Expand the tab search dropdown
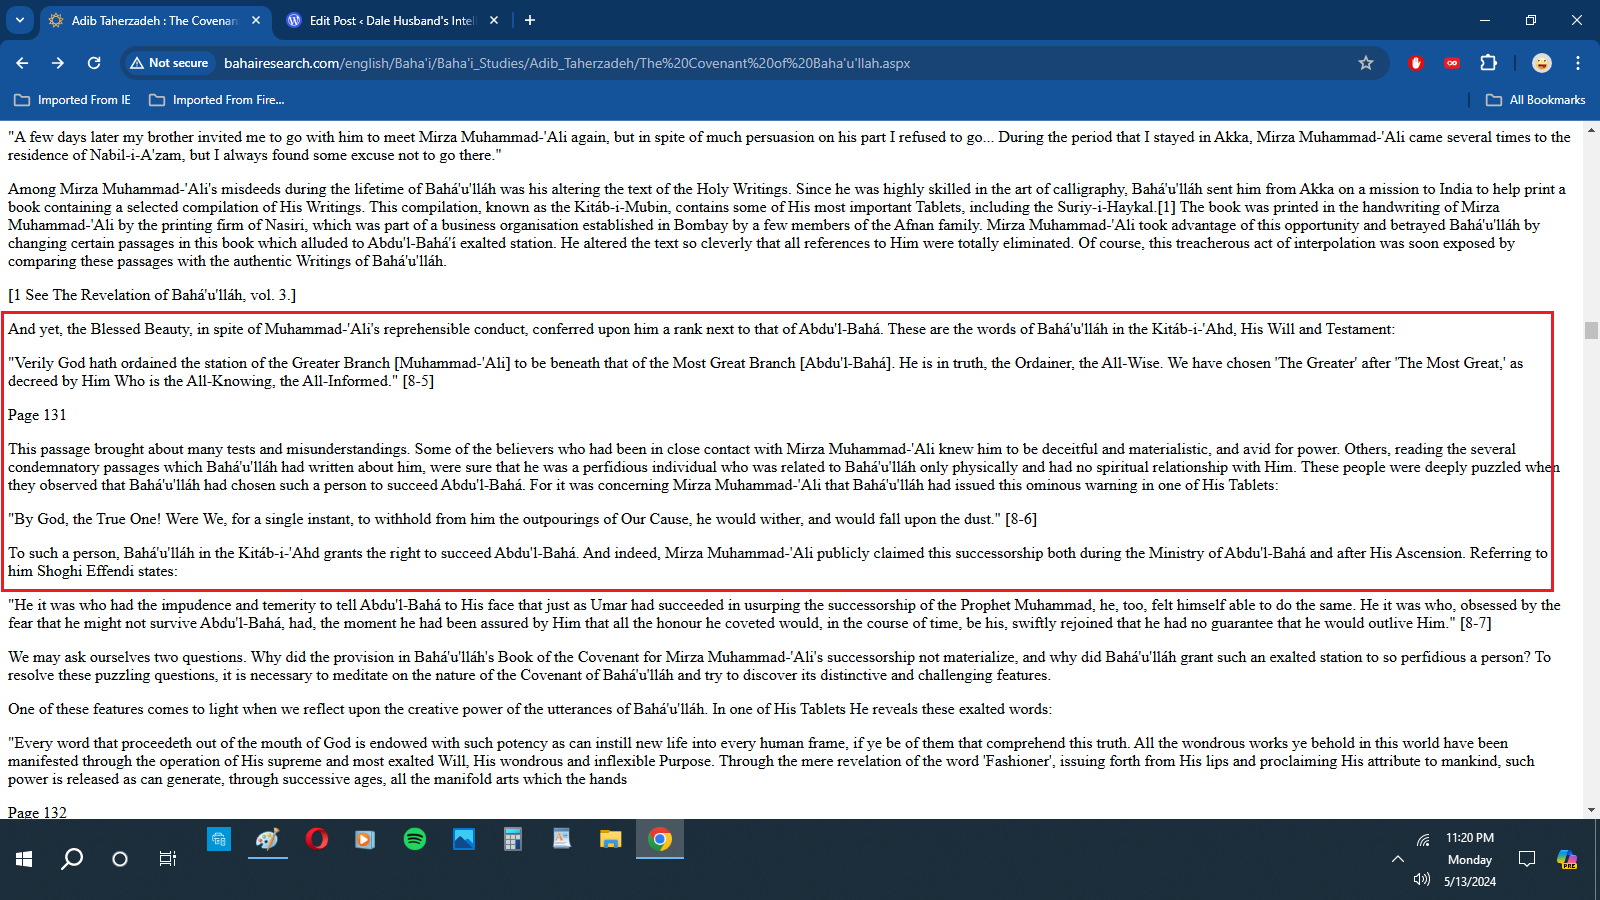This screenshot has height=900, width=1600. click(x=20, y=20)
